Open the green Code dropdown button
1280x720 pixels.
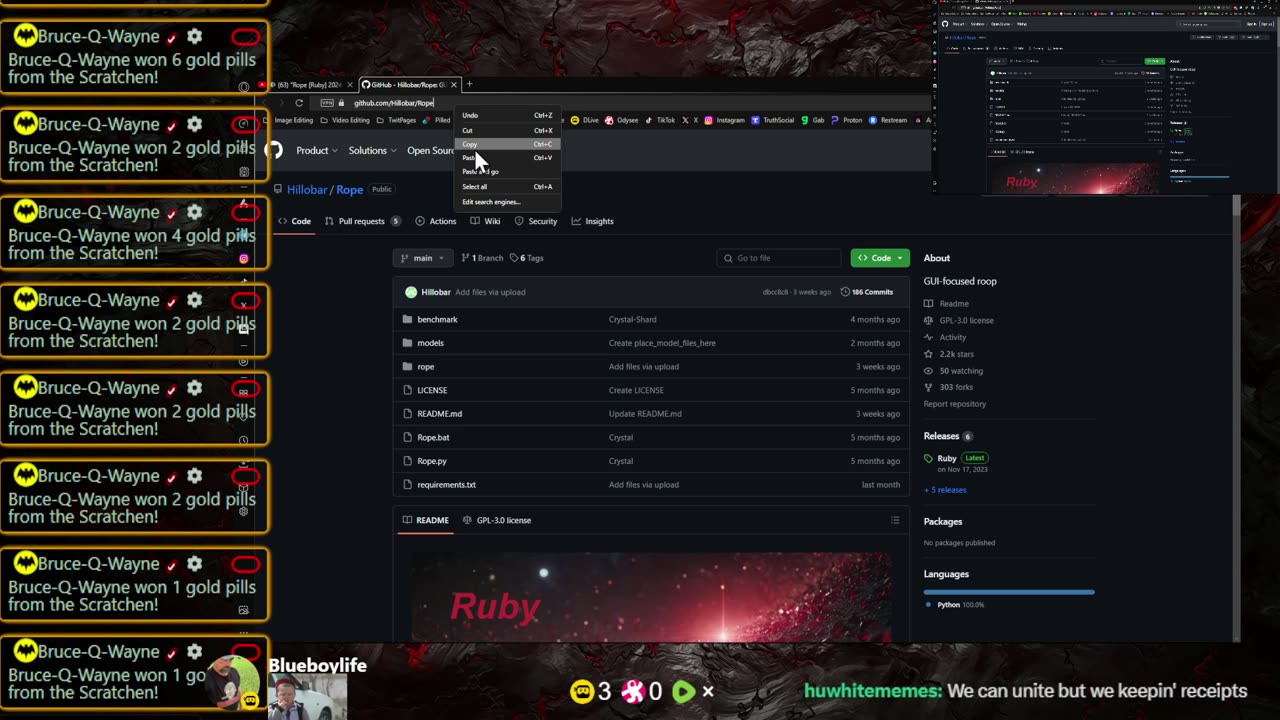point(880,258)
